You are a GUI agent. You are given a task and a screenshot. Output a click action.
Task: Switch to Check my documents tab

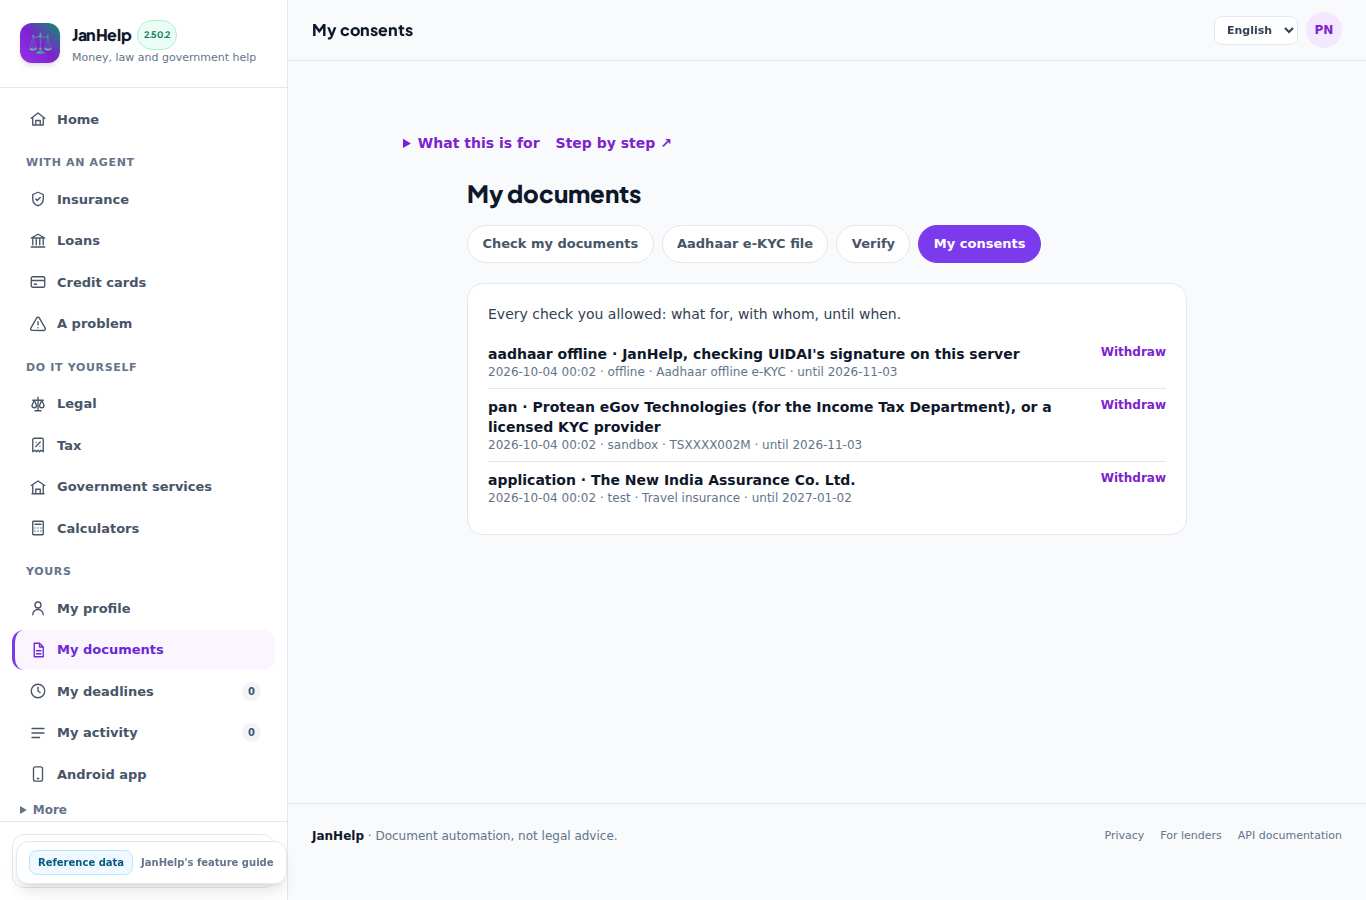click(560, 244)
